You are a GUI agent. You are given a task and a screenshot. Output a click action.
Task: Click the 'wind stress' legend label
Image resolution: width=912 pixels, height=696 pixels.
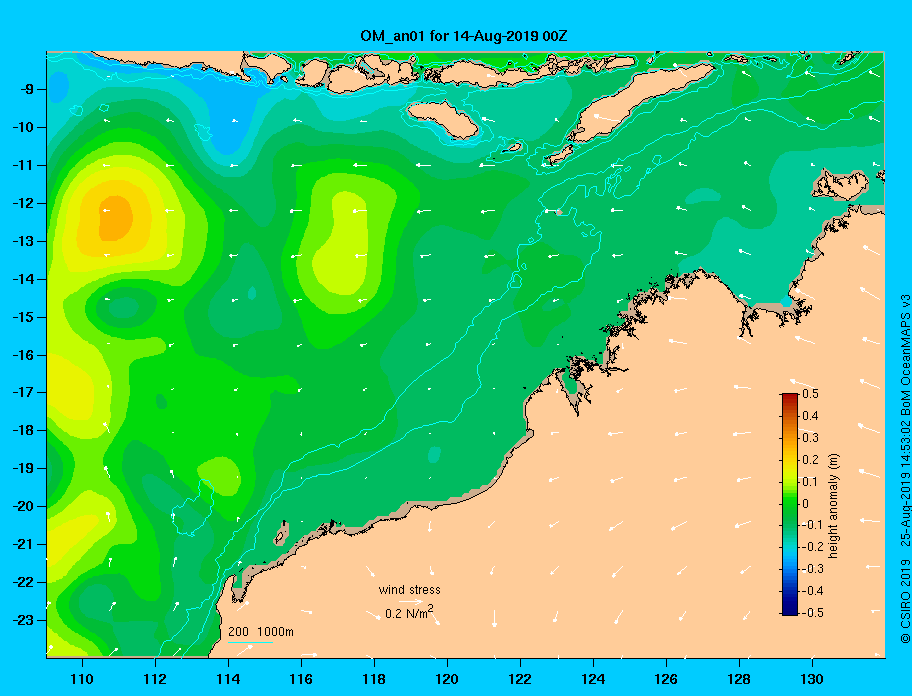[409, 590]
